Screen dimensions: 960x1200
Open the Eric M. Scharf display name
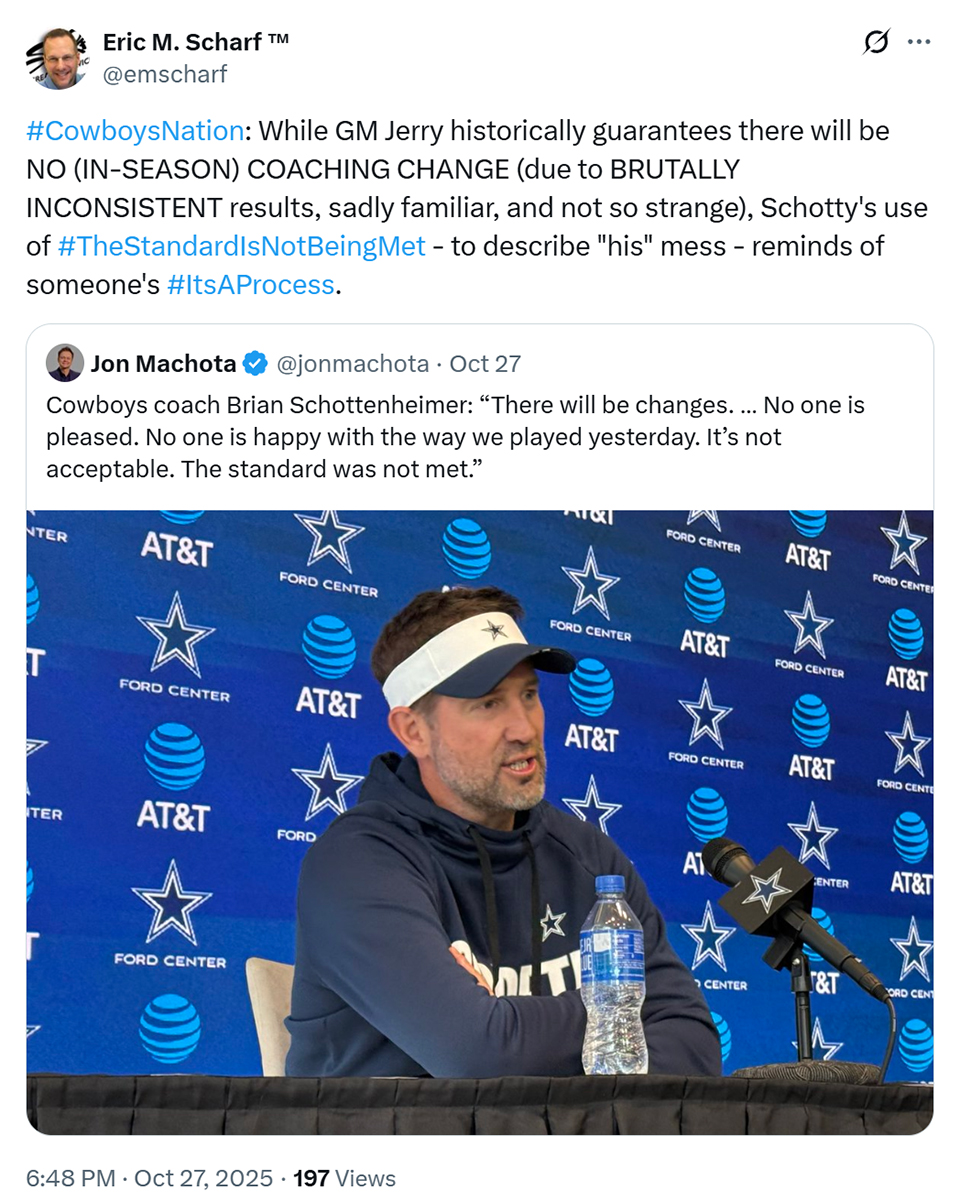click(196, 42)
